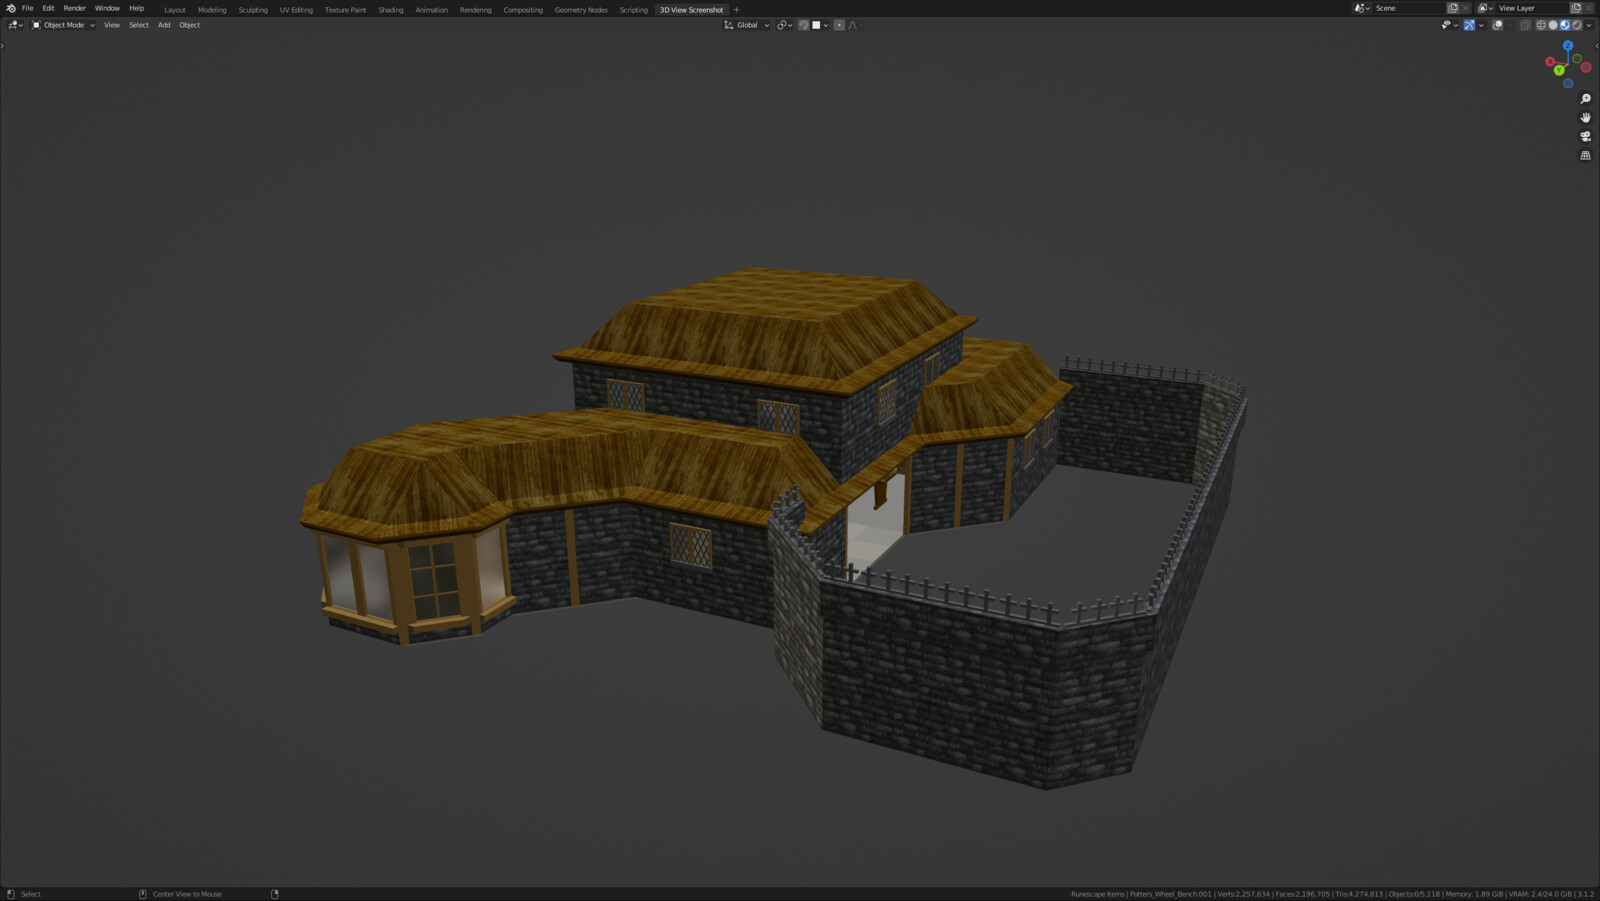
Task: Open the view layer browse dropdown icon
Action: click(x=1485, y=8)
